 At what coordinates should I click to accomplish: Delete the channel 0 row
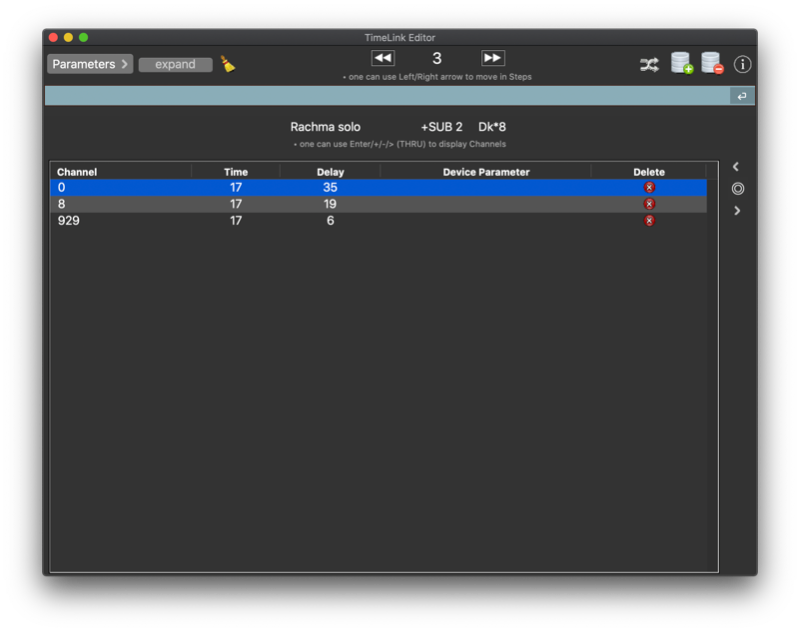649,188
